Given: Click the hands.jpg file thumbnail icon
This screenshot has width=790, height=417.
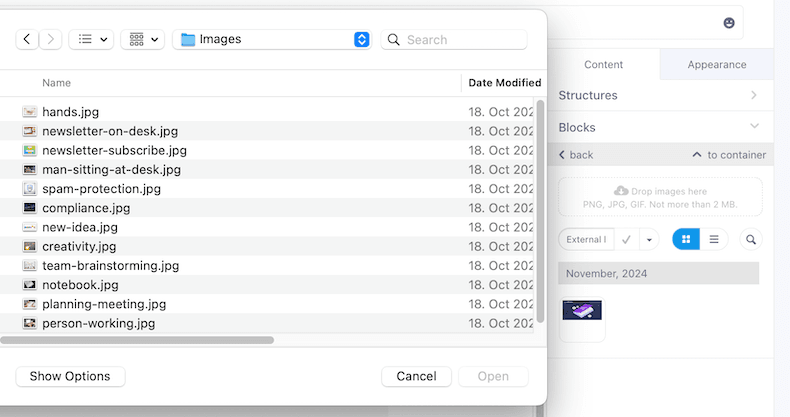Looking at the screenshot, I should click(x=30, y=112).
